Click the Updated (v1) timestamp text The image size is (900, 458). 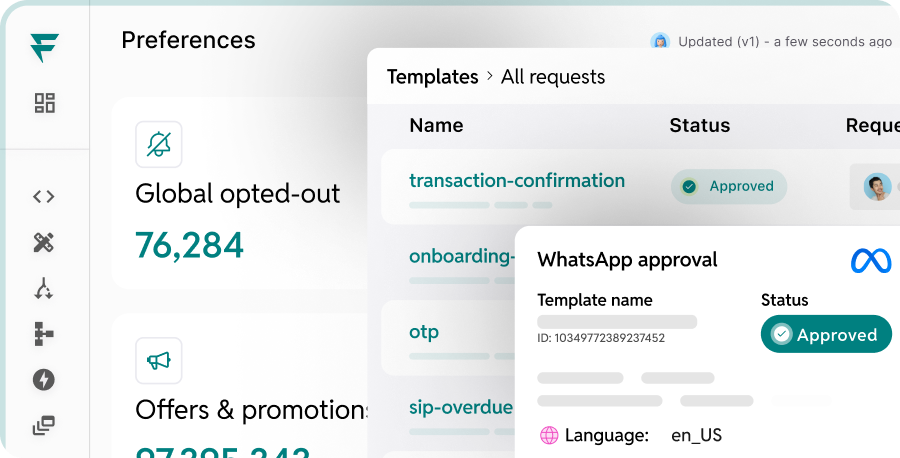pyautogui.click(x=785, y=42)
